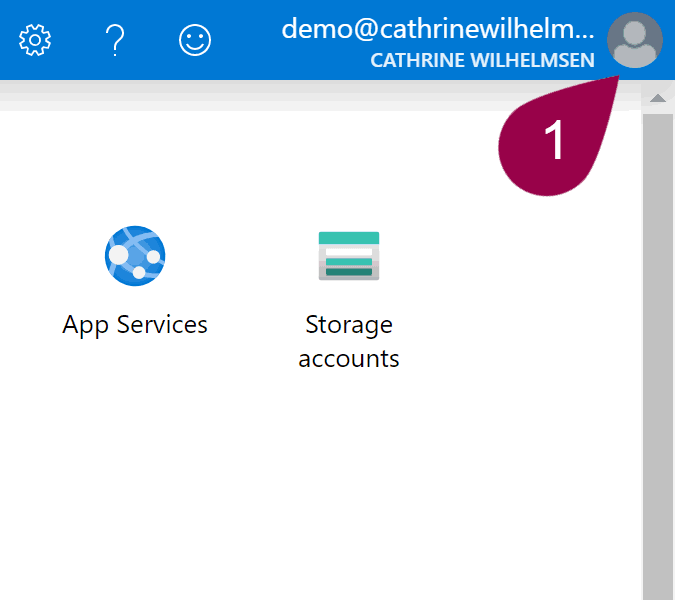This screenshot has height=600, width=675.
Task: Click the maroon number 1 callout marker
Action: pos(552,142)
